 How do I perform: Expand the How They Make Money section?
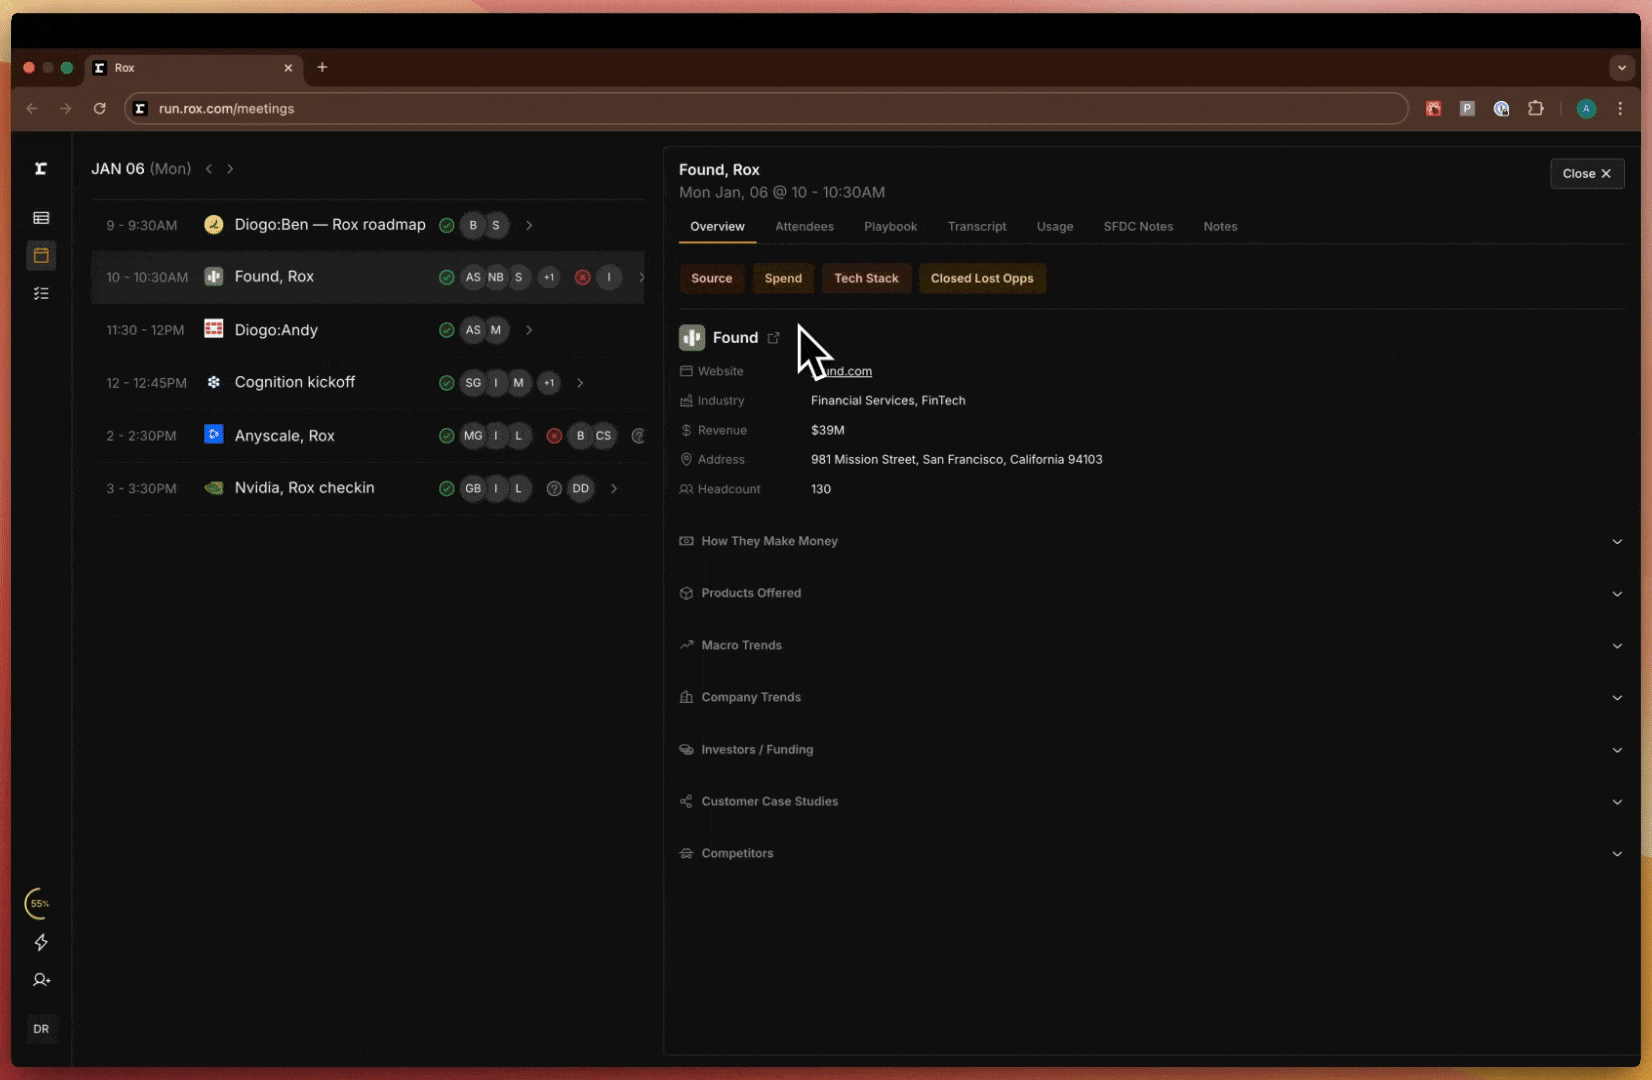point(1148,541)
